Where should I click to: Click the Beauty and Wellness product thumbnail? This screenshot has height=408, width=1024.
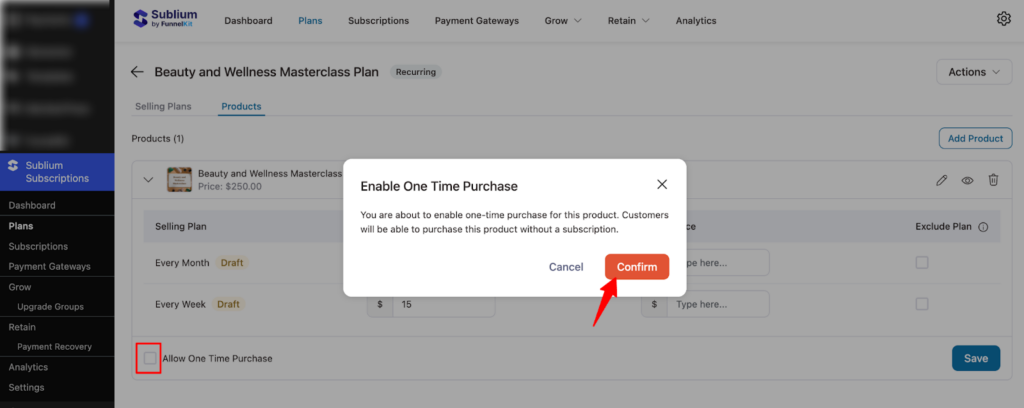click(179, 180)
